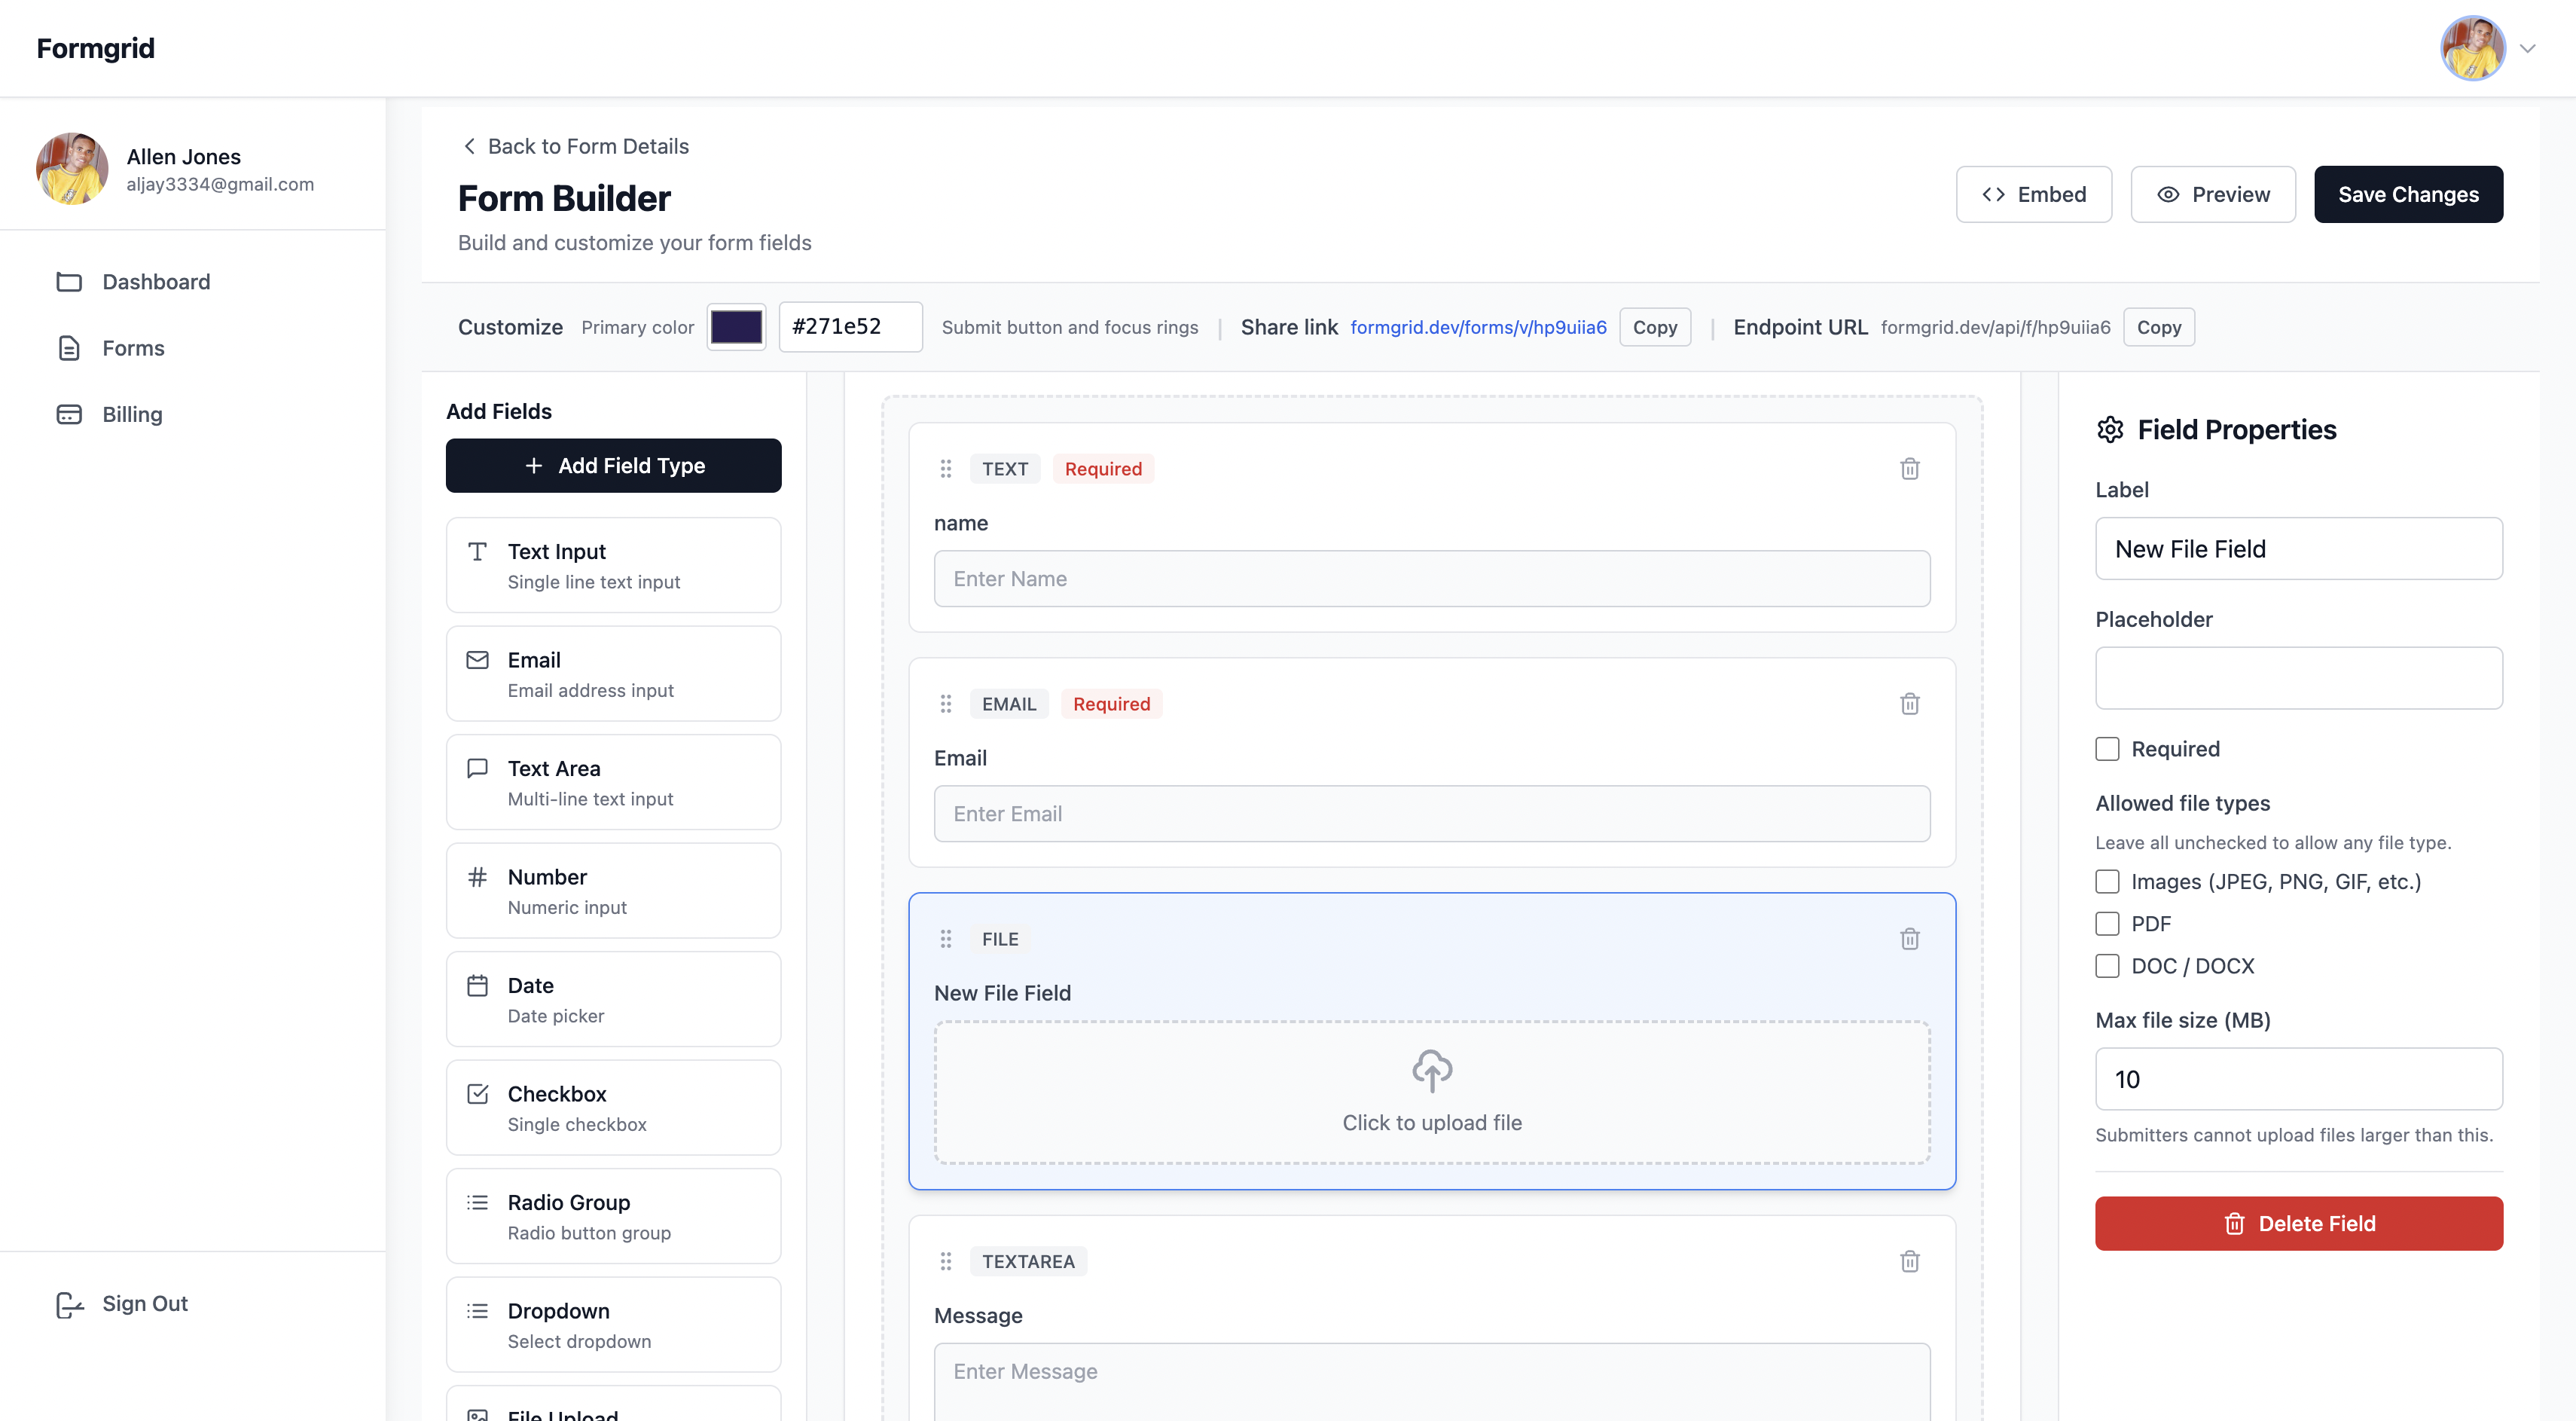Viewport: 2576px width, 1421px height.
Task: Click Save Changes button
Action: point(2407,194)
